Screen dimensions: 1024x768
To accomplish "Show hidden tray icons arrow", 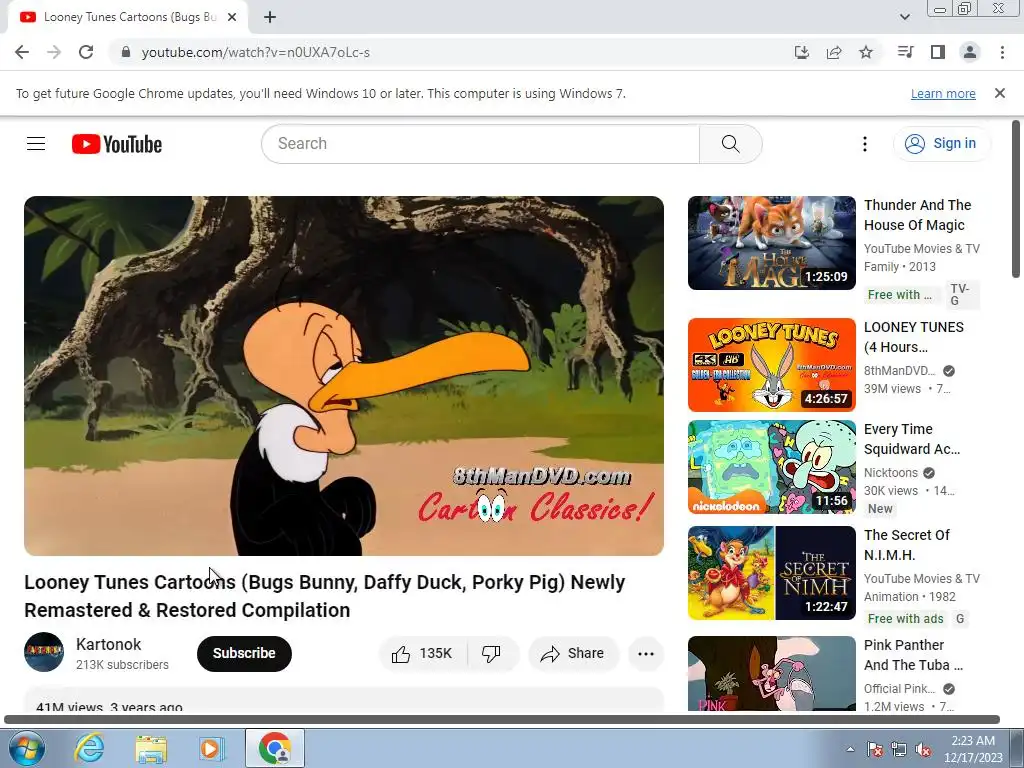I will click(x=850, y=750).
